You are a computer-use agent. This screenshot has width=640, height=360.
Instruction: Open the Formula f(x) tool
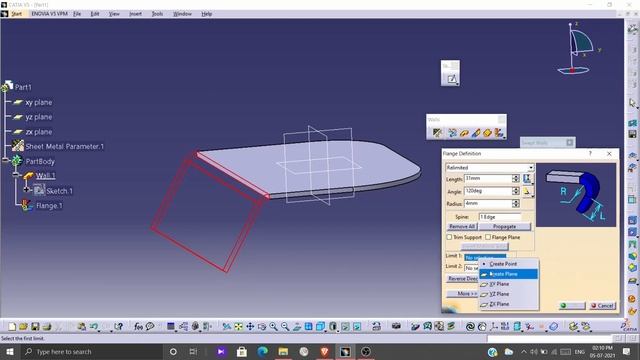pyautogui.click(x=138, y=327)
